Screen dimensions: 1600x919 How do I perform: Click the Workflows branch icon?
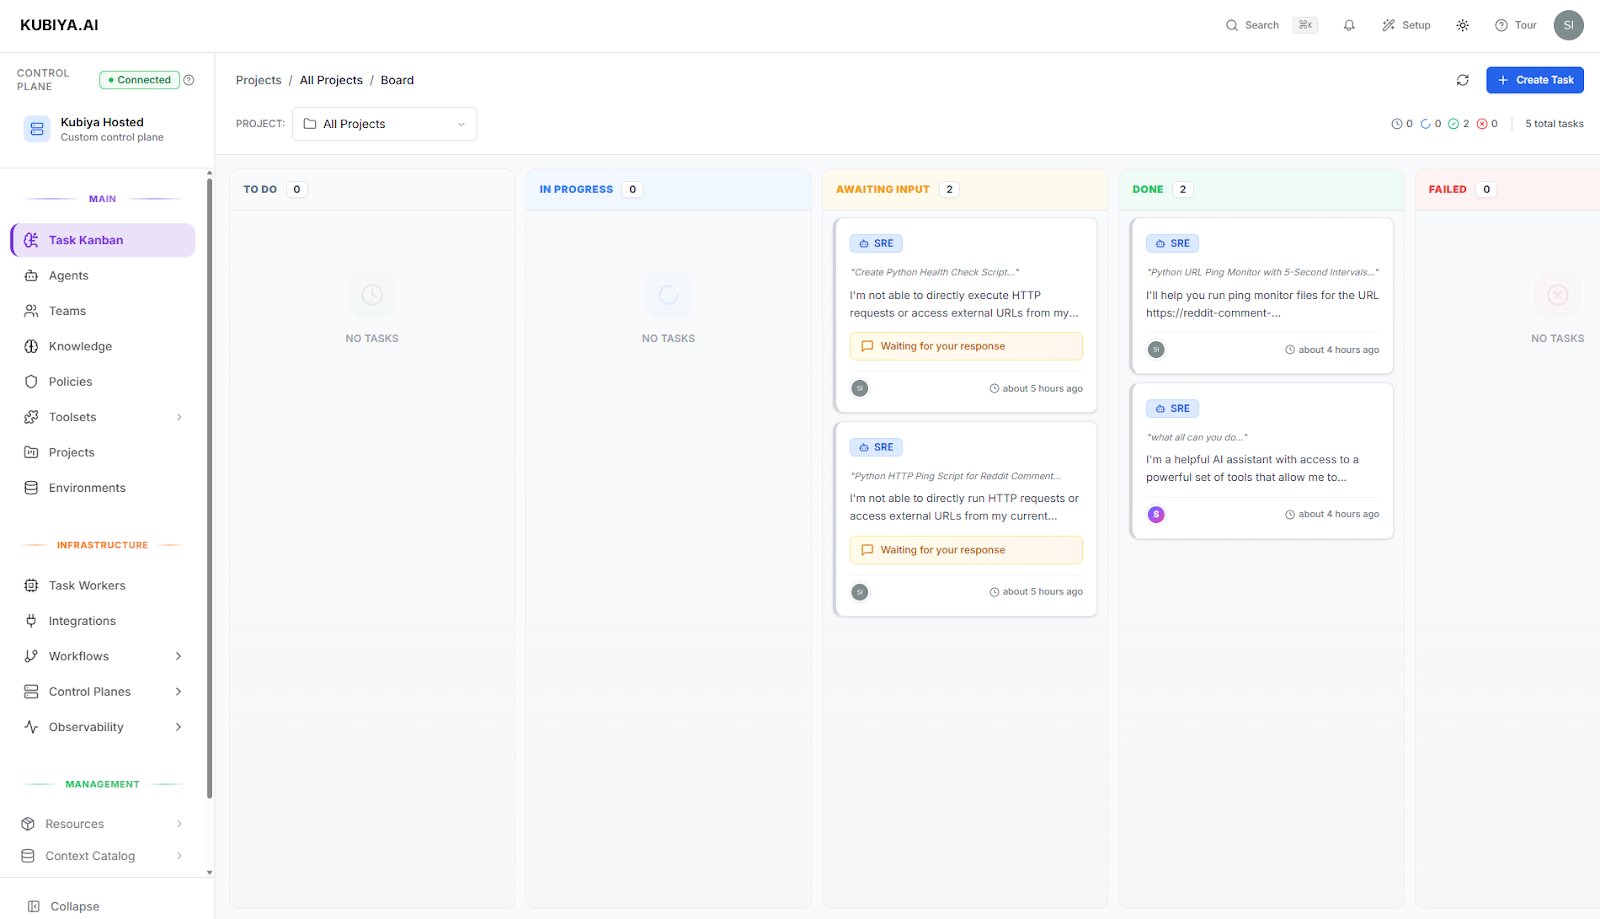pyautogui.click(x=31, y=656)
